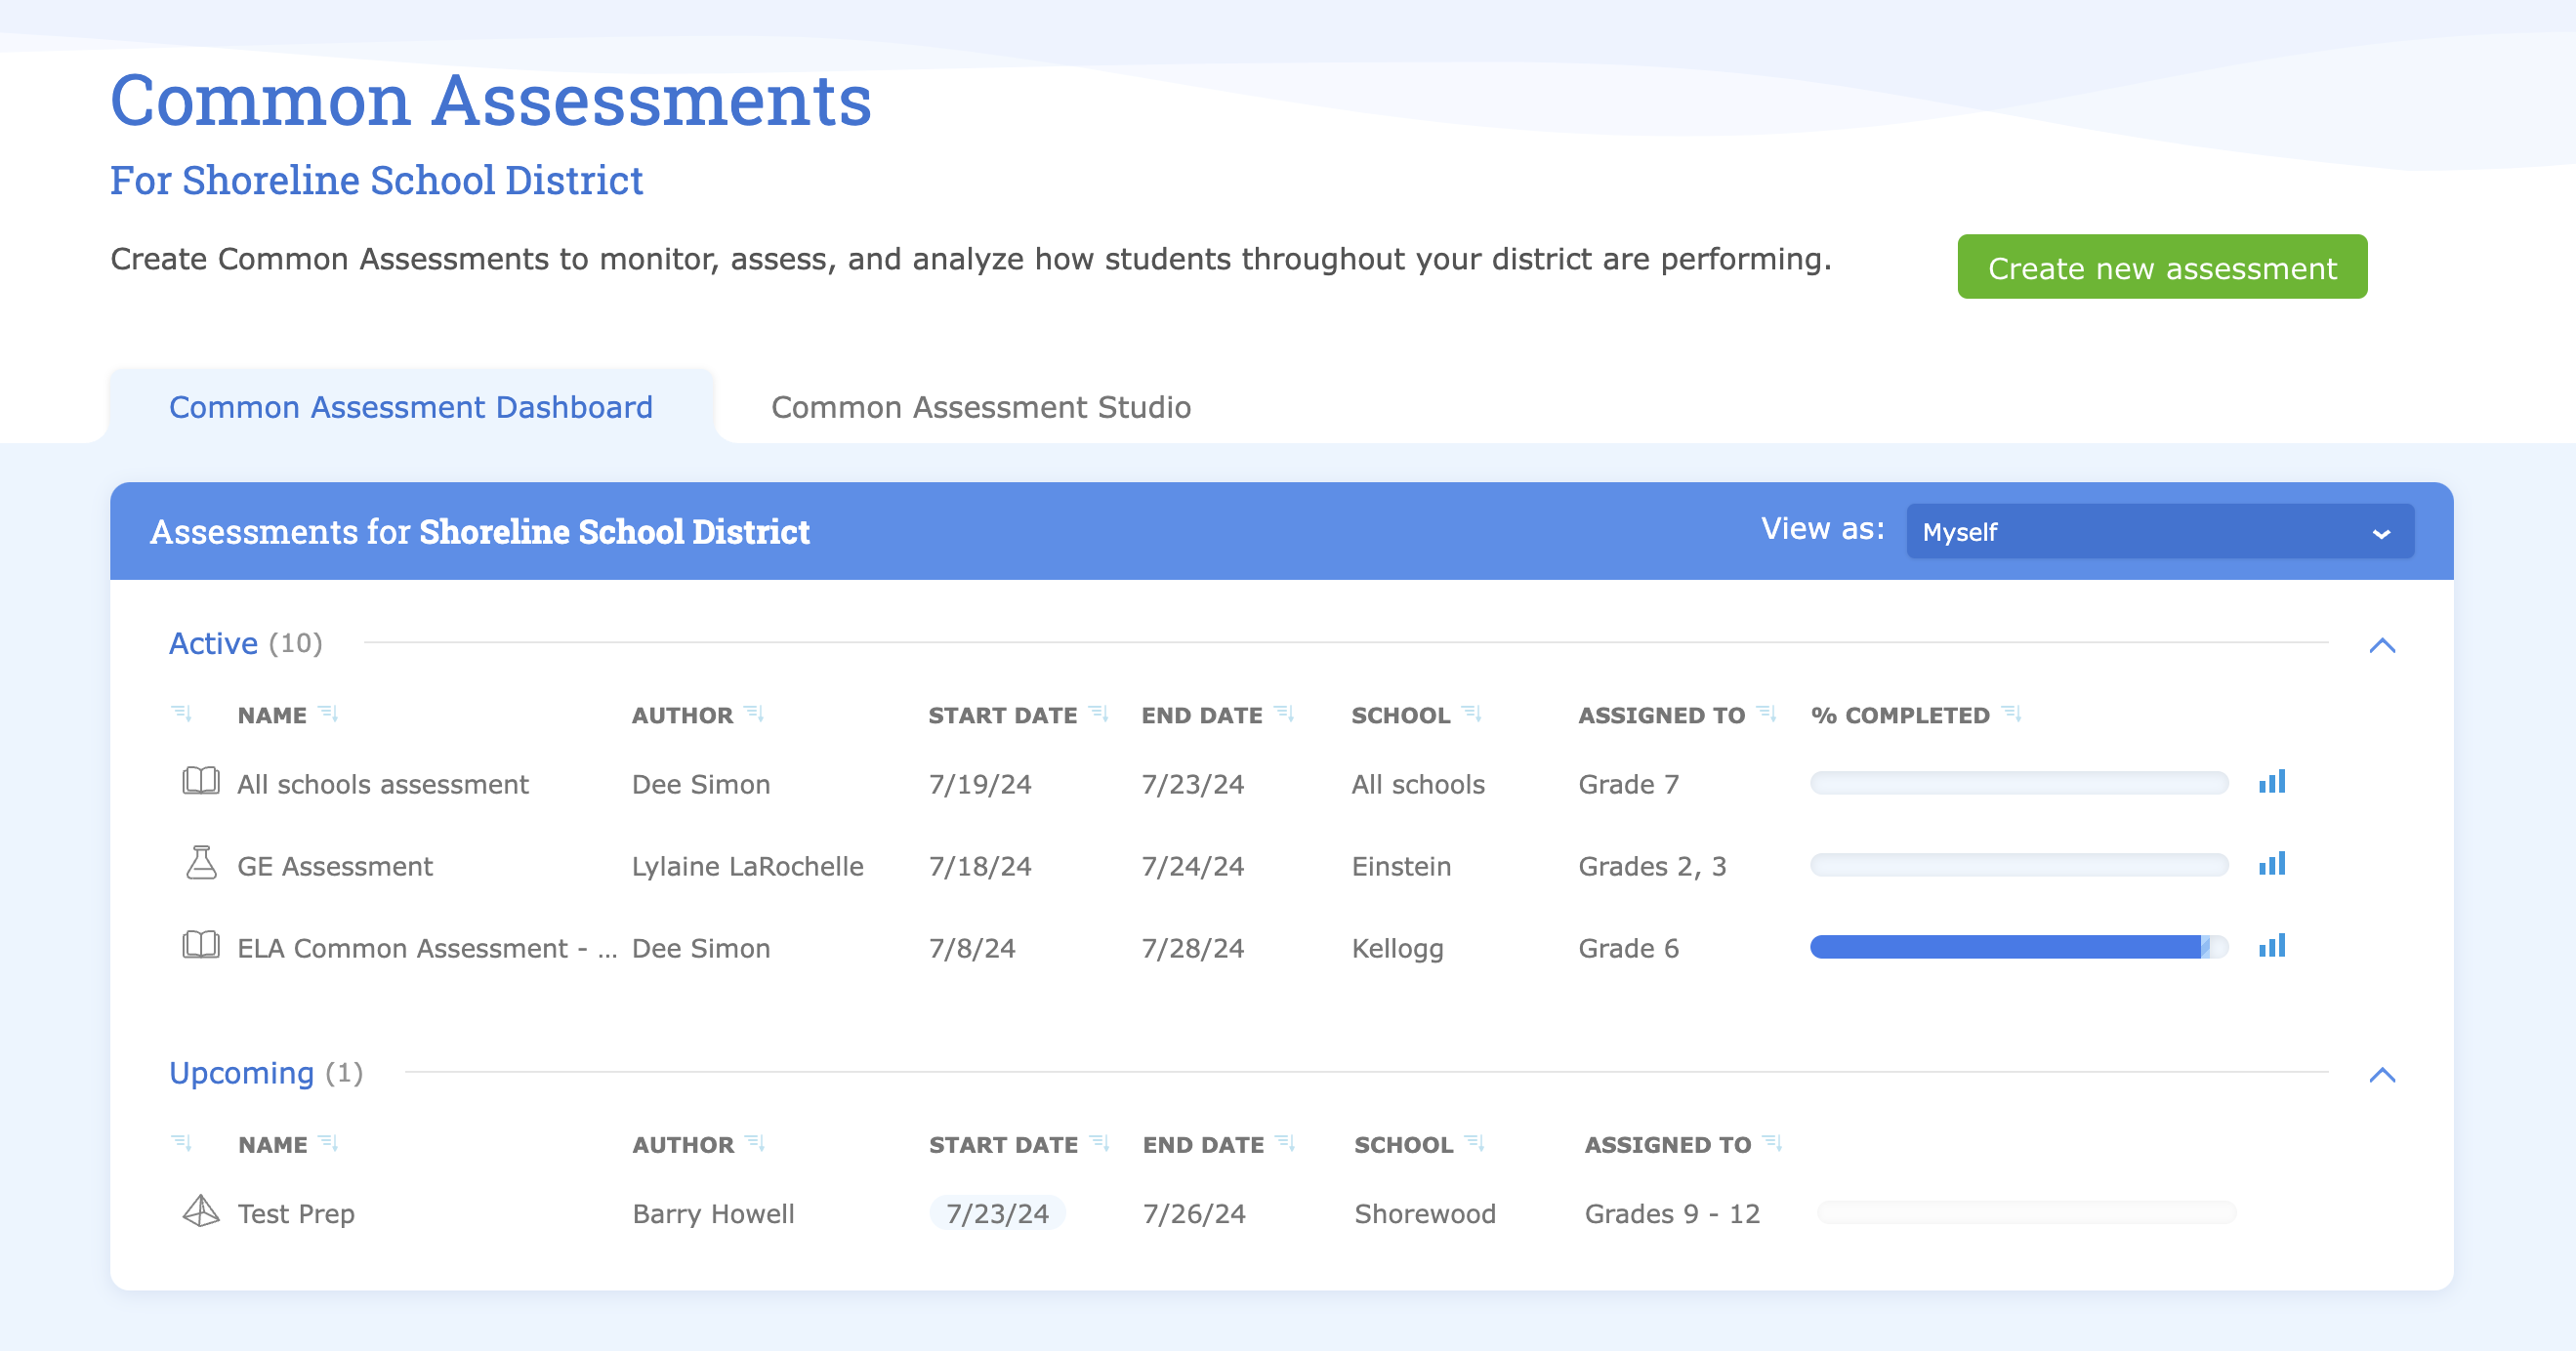The image size is (2576, 1351).
Task: Click Test Prep's highlighted start date 7/23/24
Action: [x=997, y=1212]
